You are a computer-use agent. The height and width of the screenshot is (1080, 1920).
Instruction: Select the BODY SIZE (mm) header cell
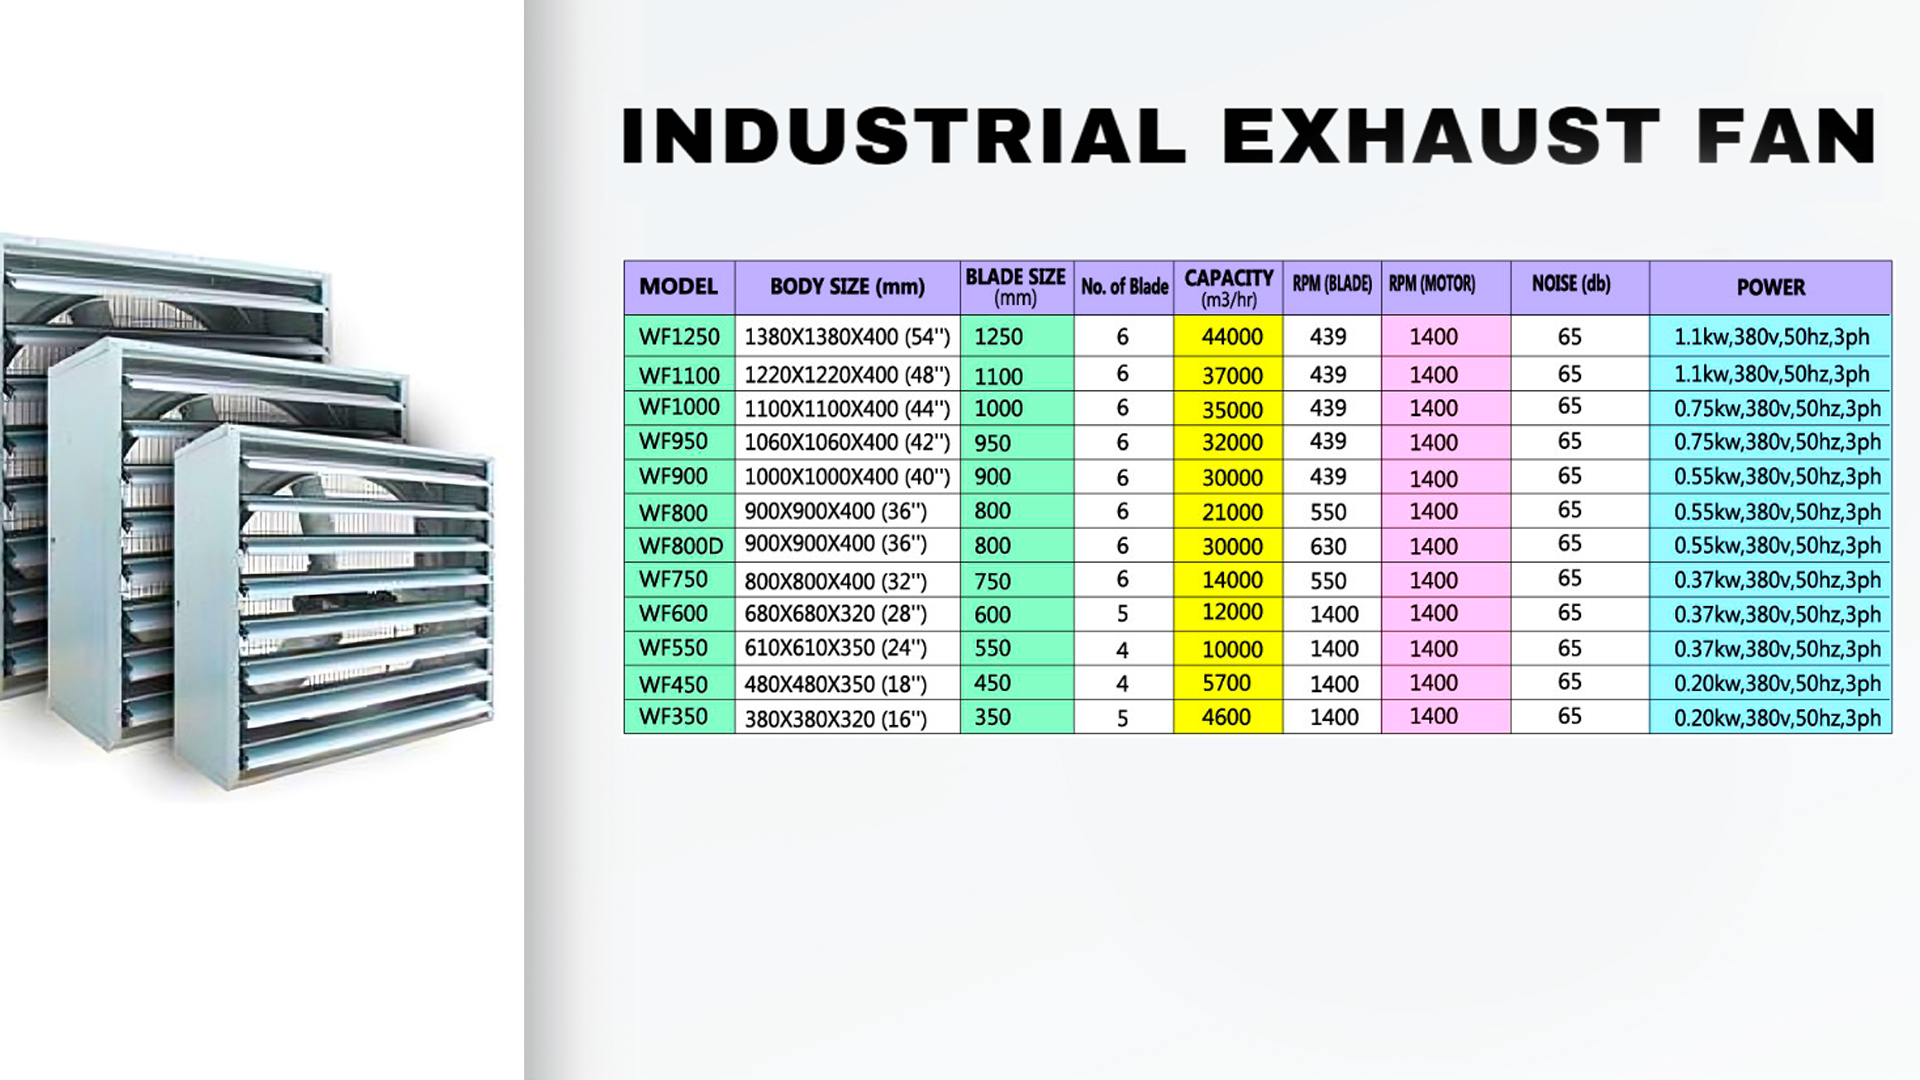point(847,287)
